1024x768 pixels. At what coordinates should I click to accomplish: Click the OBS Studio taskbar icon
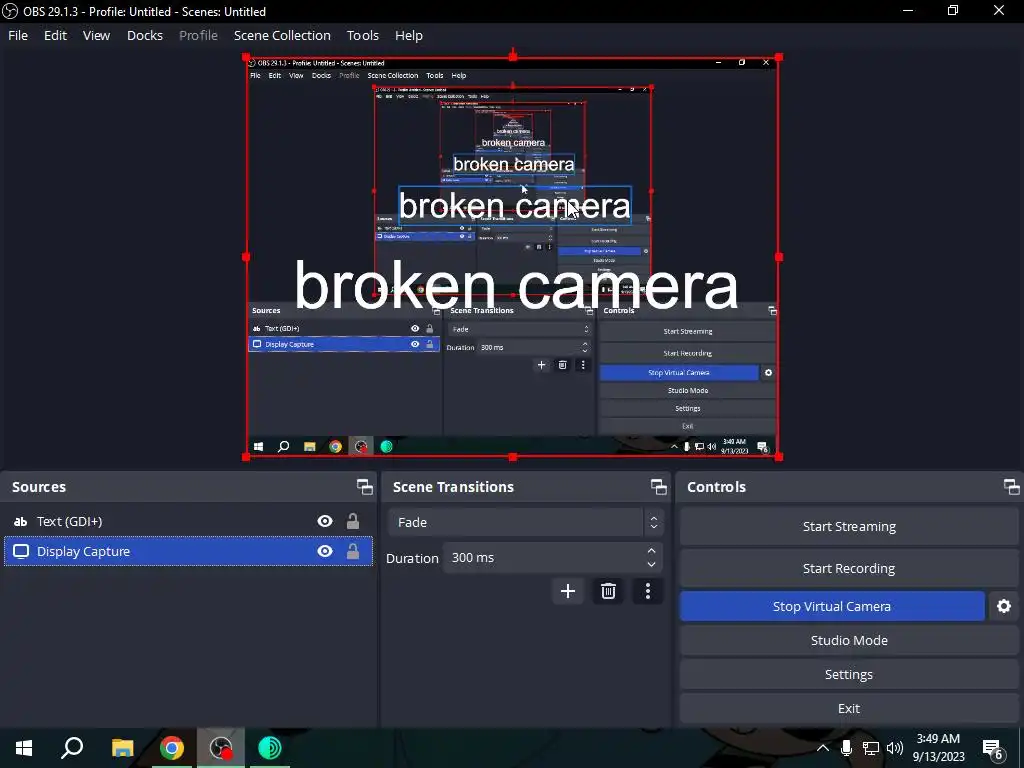(x=221, y=748)
